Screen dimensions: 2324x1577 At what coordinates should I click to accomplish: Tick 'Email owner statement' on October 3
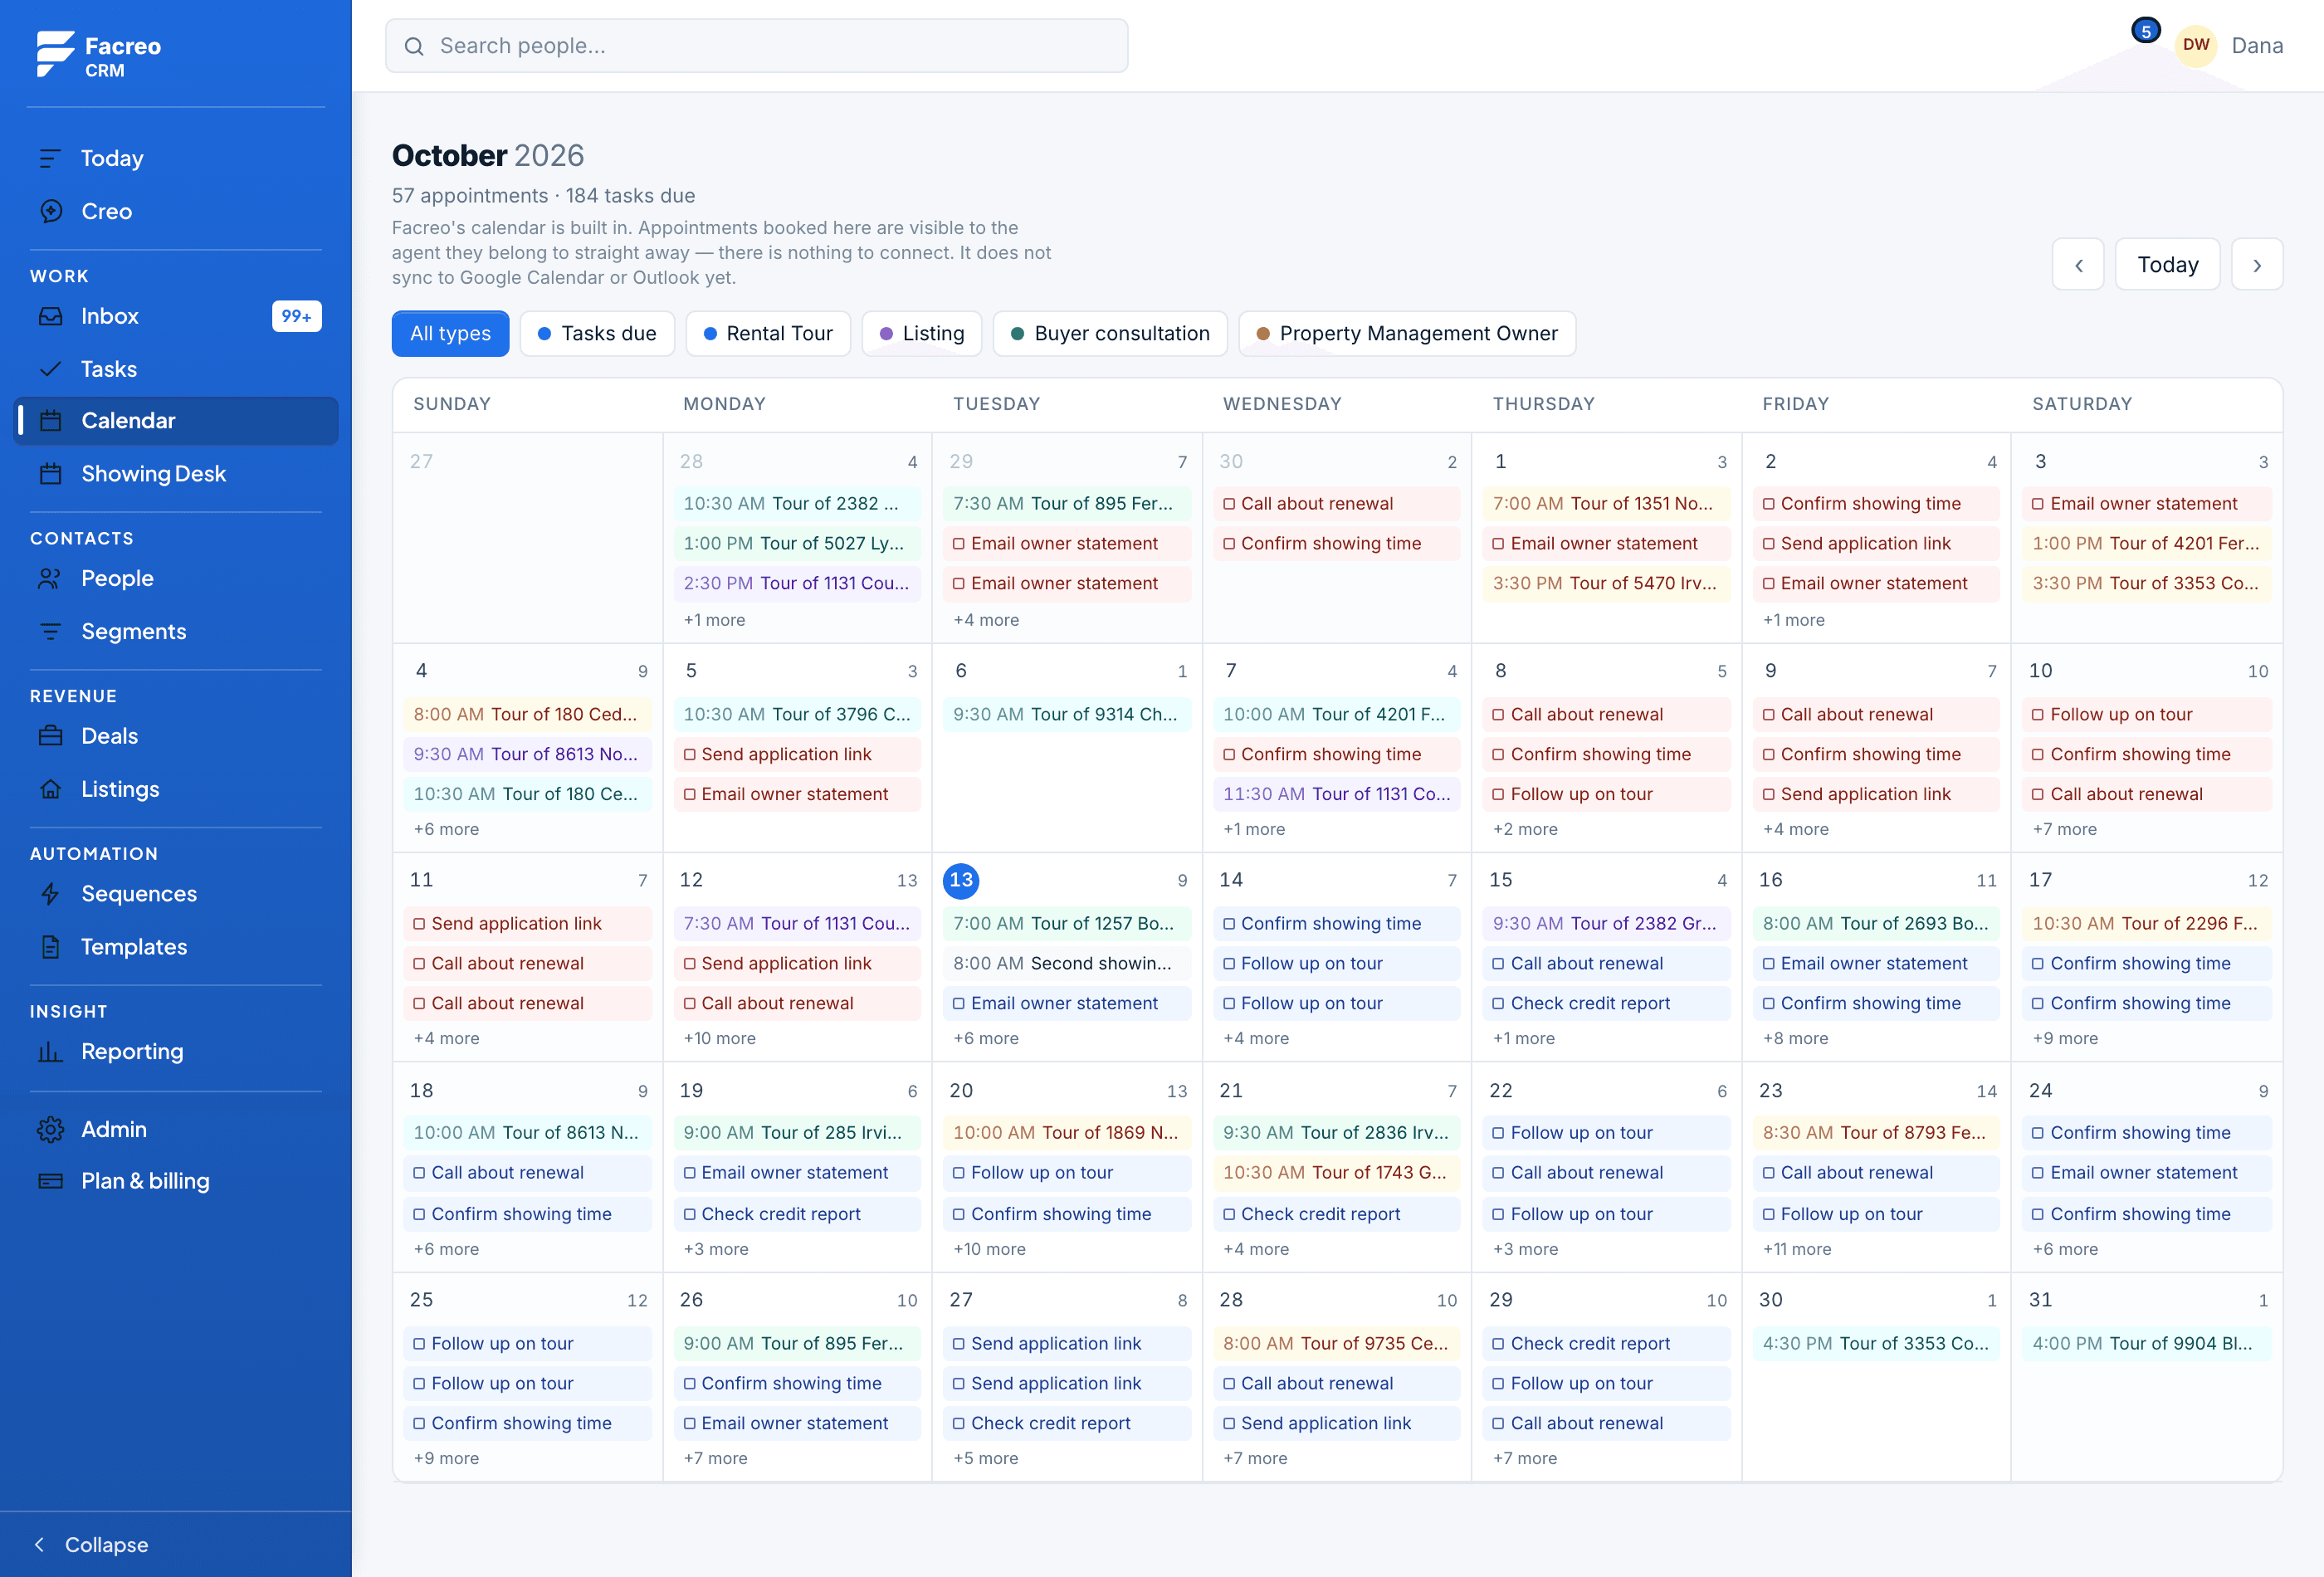coord(2037,504)
